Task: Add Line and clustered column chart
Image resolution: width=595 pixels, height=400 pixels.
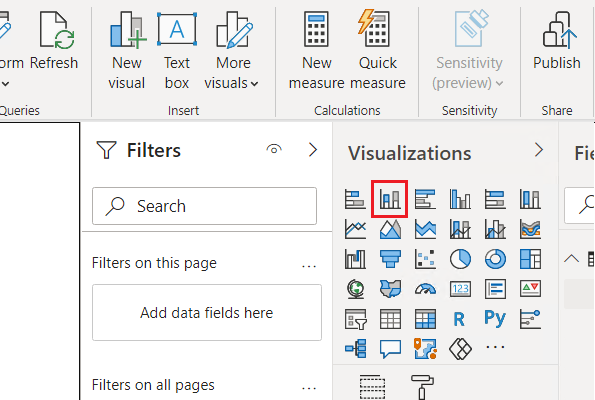Action: [495, 229]
